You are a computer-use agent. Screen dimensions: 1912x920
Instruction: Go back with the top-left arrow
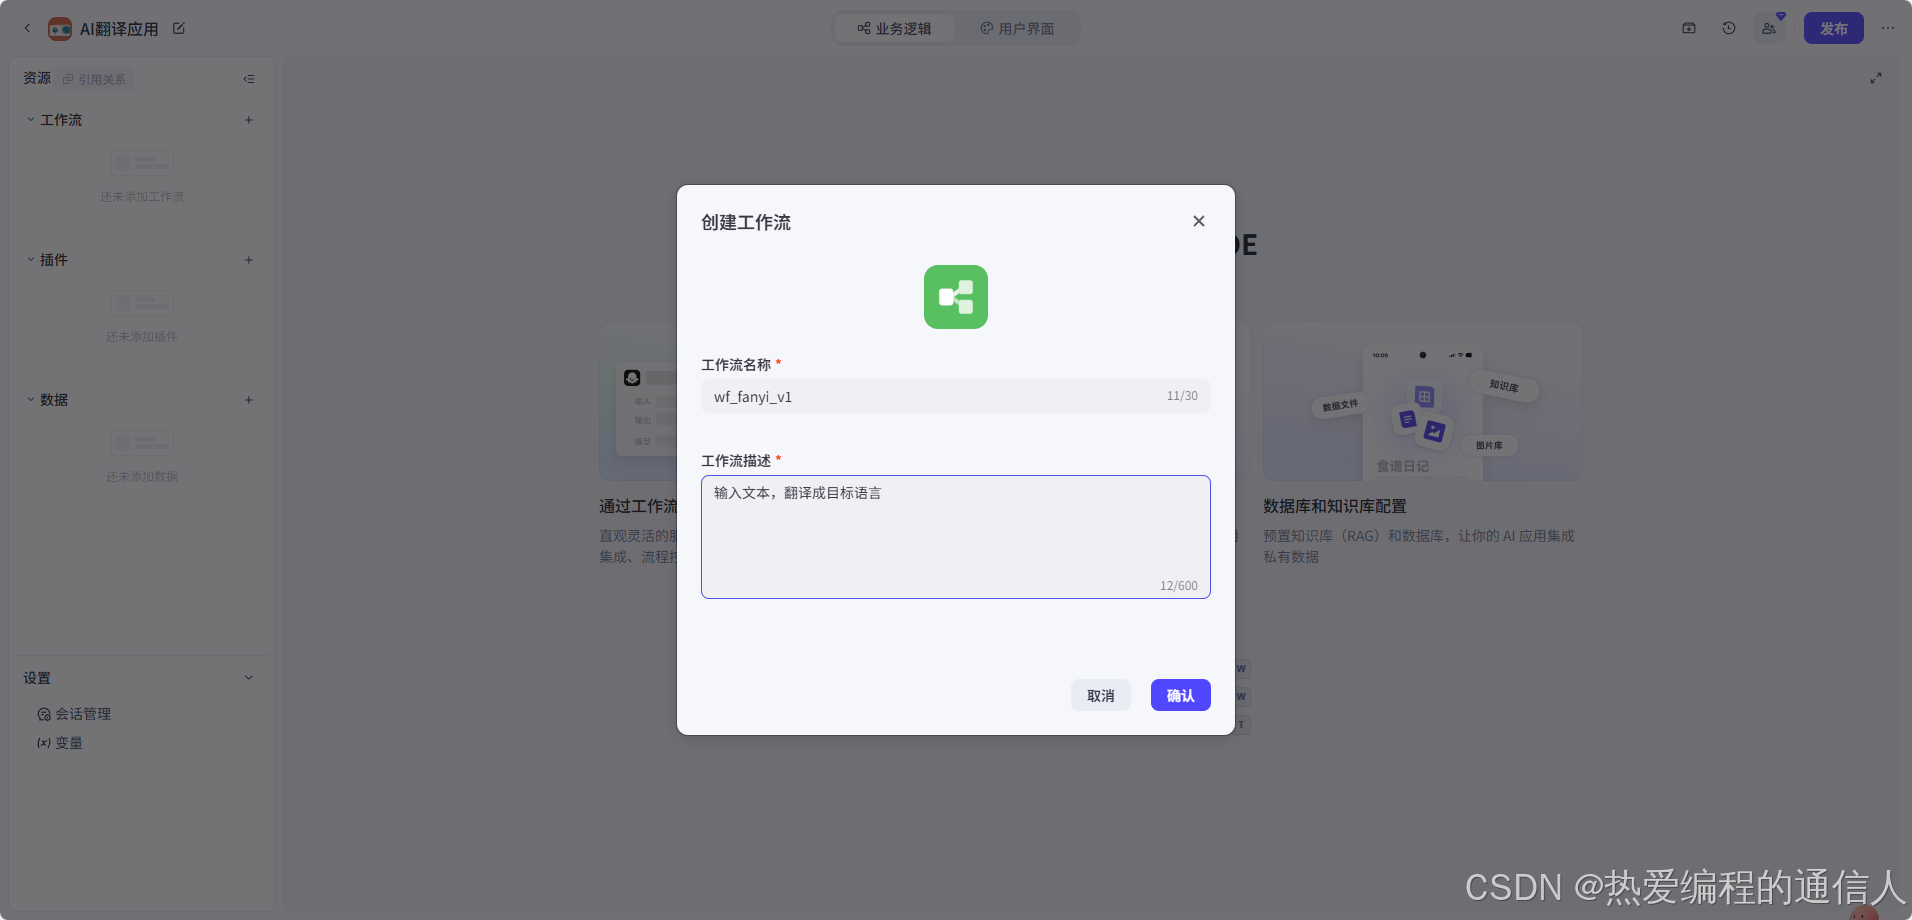click(27, 28)
